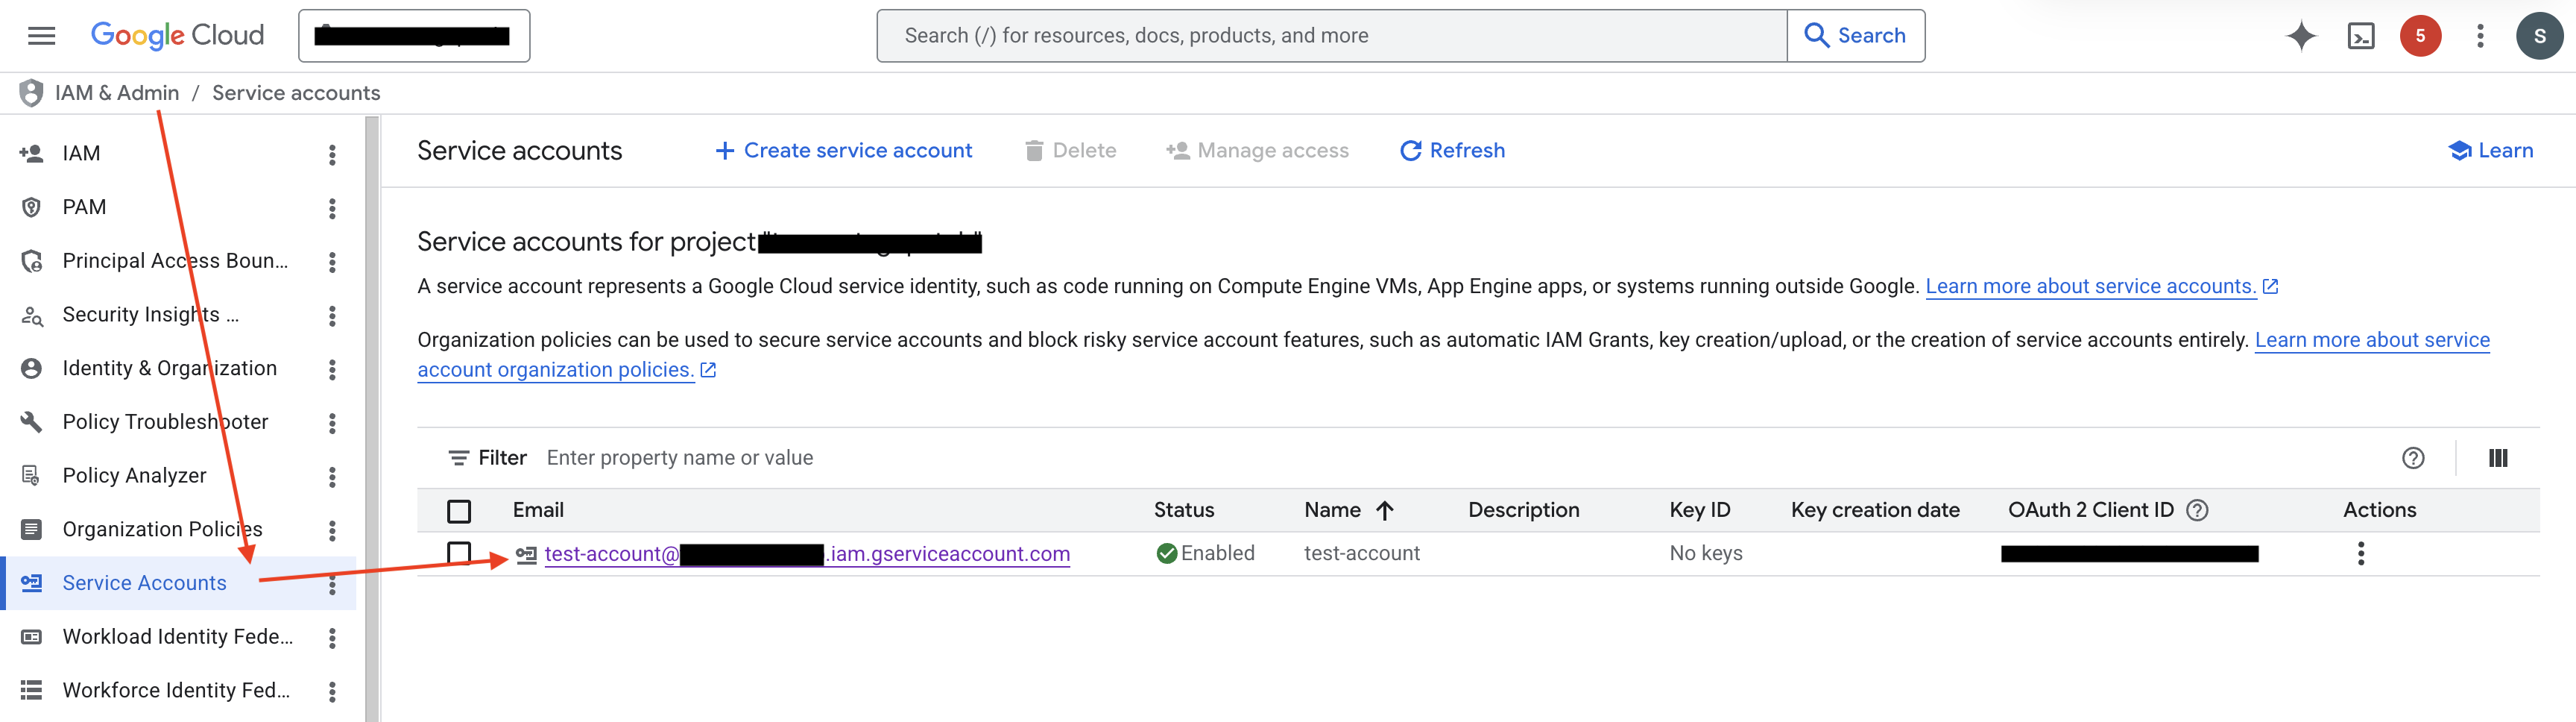The width and height of the screenshot is (2576, 722).
Task: Toggle Name column sort arrow
Action: coord(1384,511)
